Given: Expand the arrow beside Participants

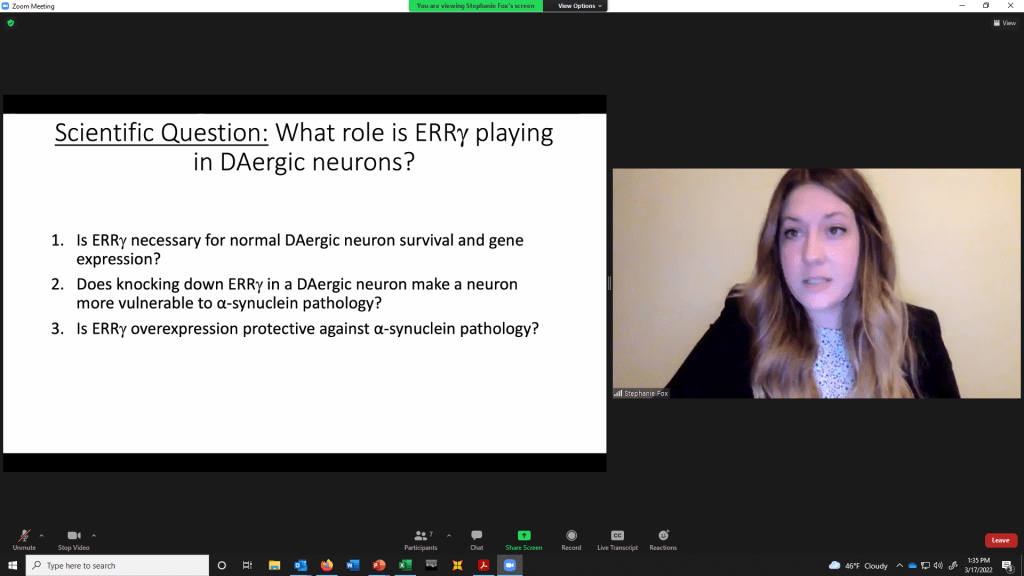Looking at the screenshot, I should 449,535.
